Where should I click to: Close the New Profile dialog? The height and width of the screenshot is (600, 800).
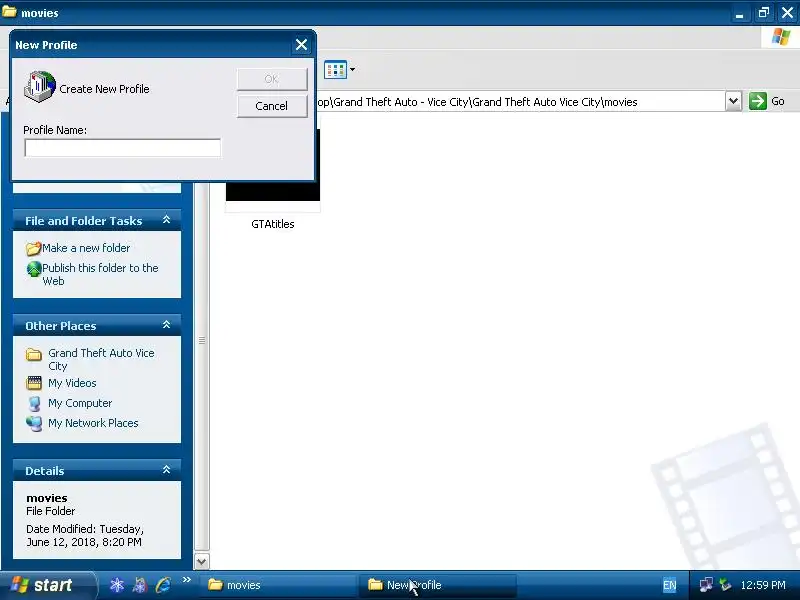tap(301, 45)
